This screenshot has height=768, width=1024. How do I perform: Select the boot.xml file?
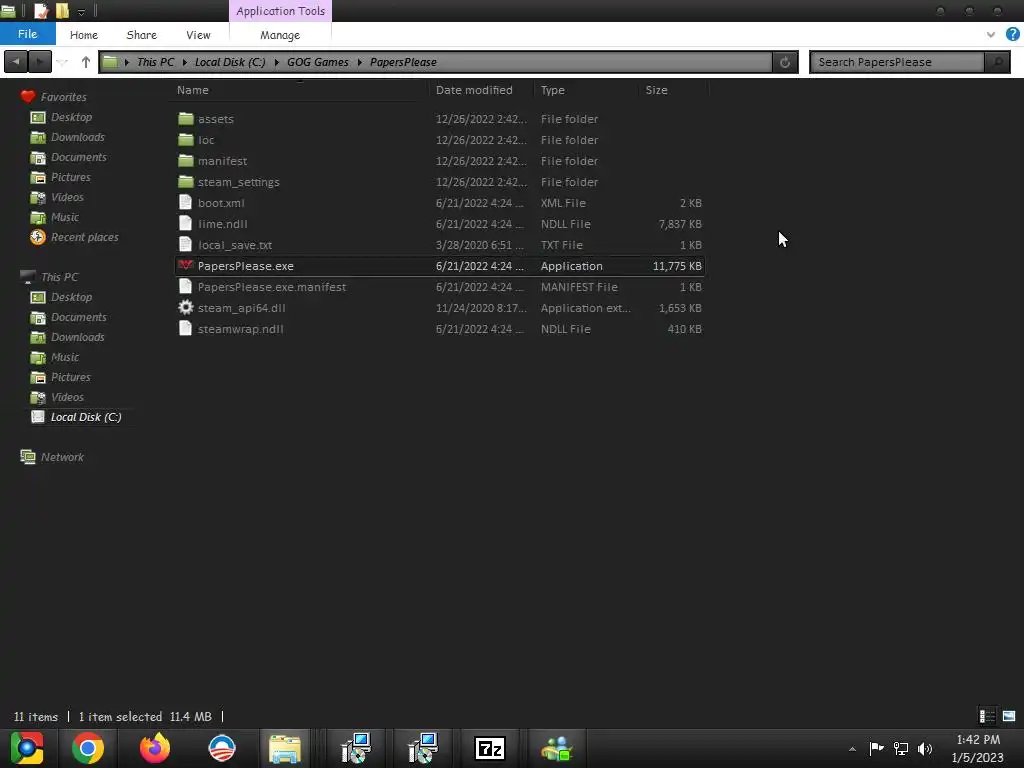(x=439, y=203)
